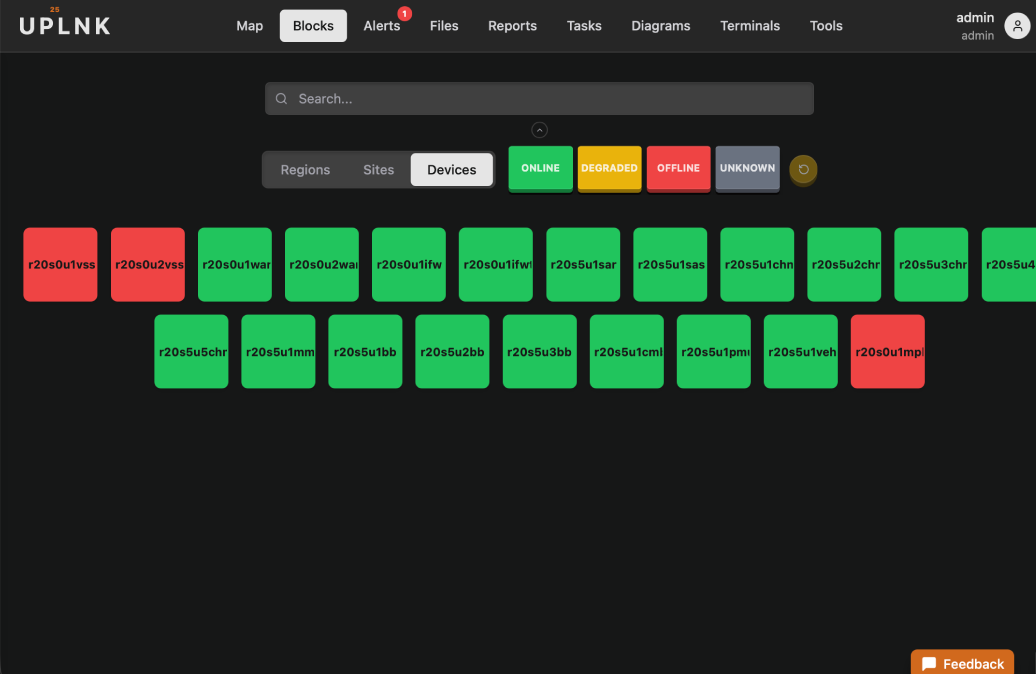Focus the Search input field
Screen dimensions: 1036x674
[539, 98]
